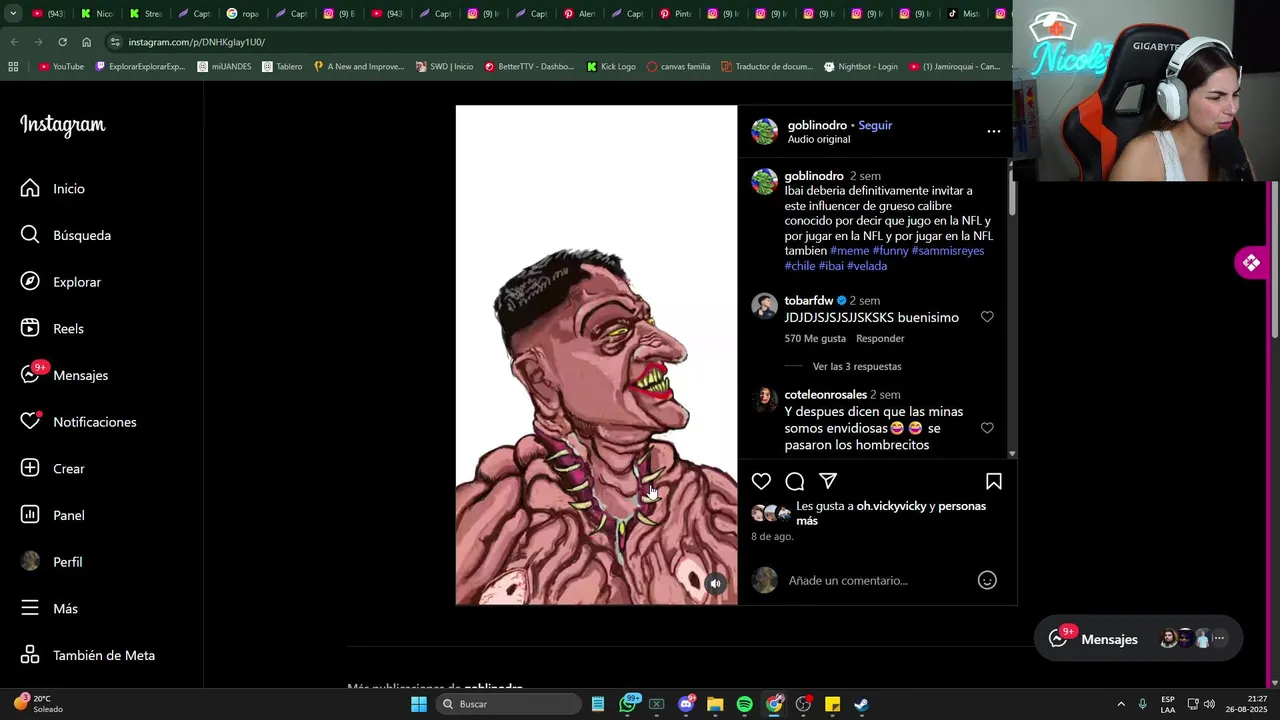Click the Instagram logo
This screenshot has height=720, width=1280.
(x=62, y=125)
